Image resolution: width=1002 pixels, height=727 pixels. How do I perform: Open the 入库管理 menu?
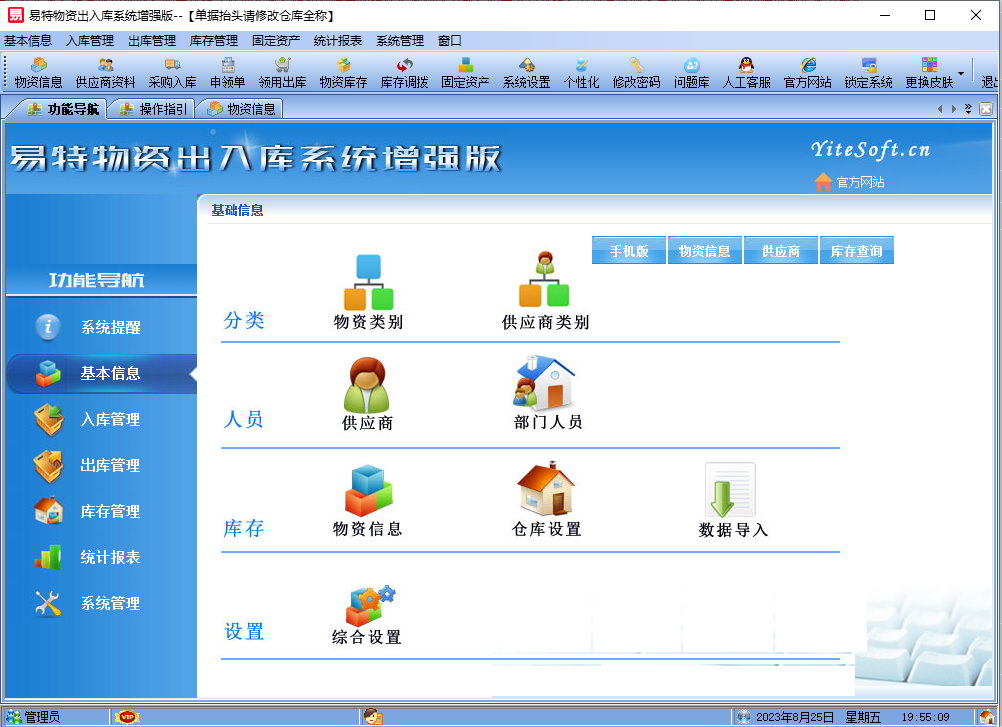(x=89, y=41)
